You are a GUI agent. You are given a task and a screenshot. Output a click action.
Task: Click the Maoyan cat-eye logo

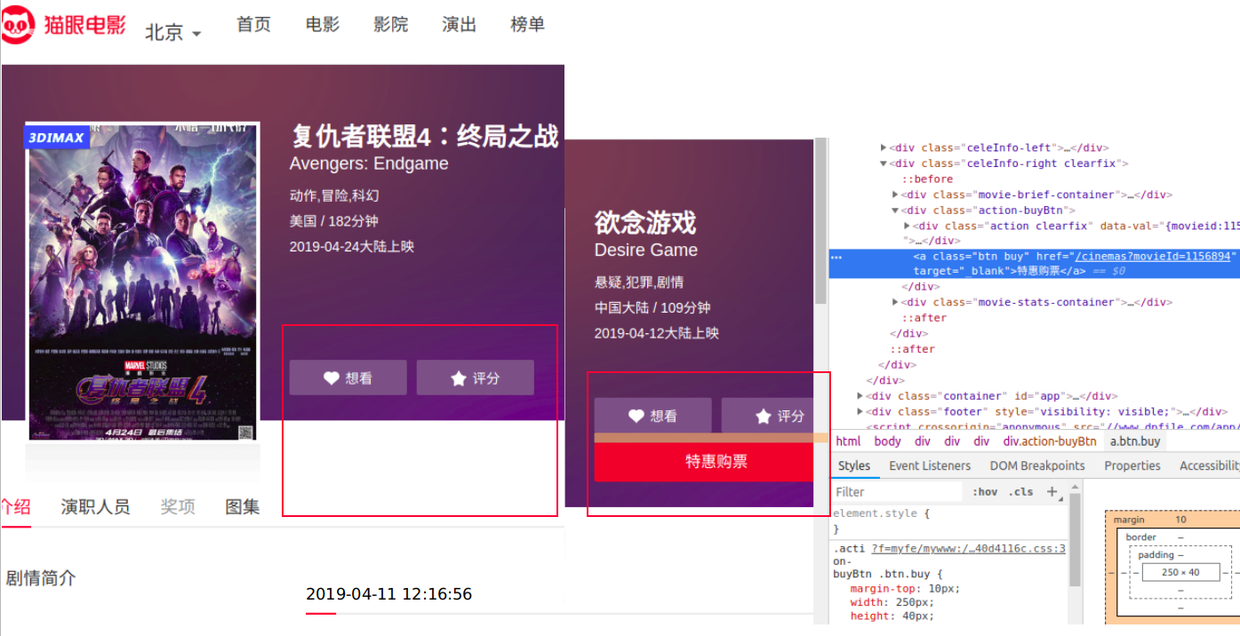64,25
